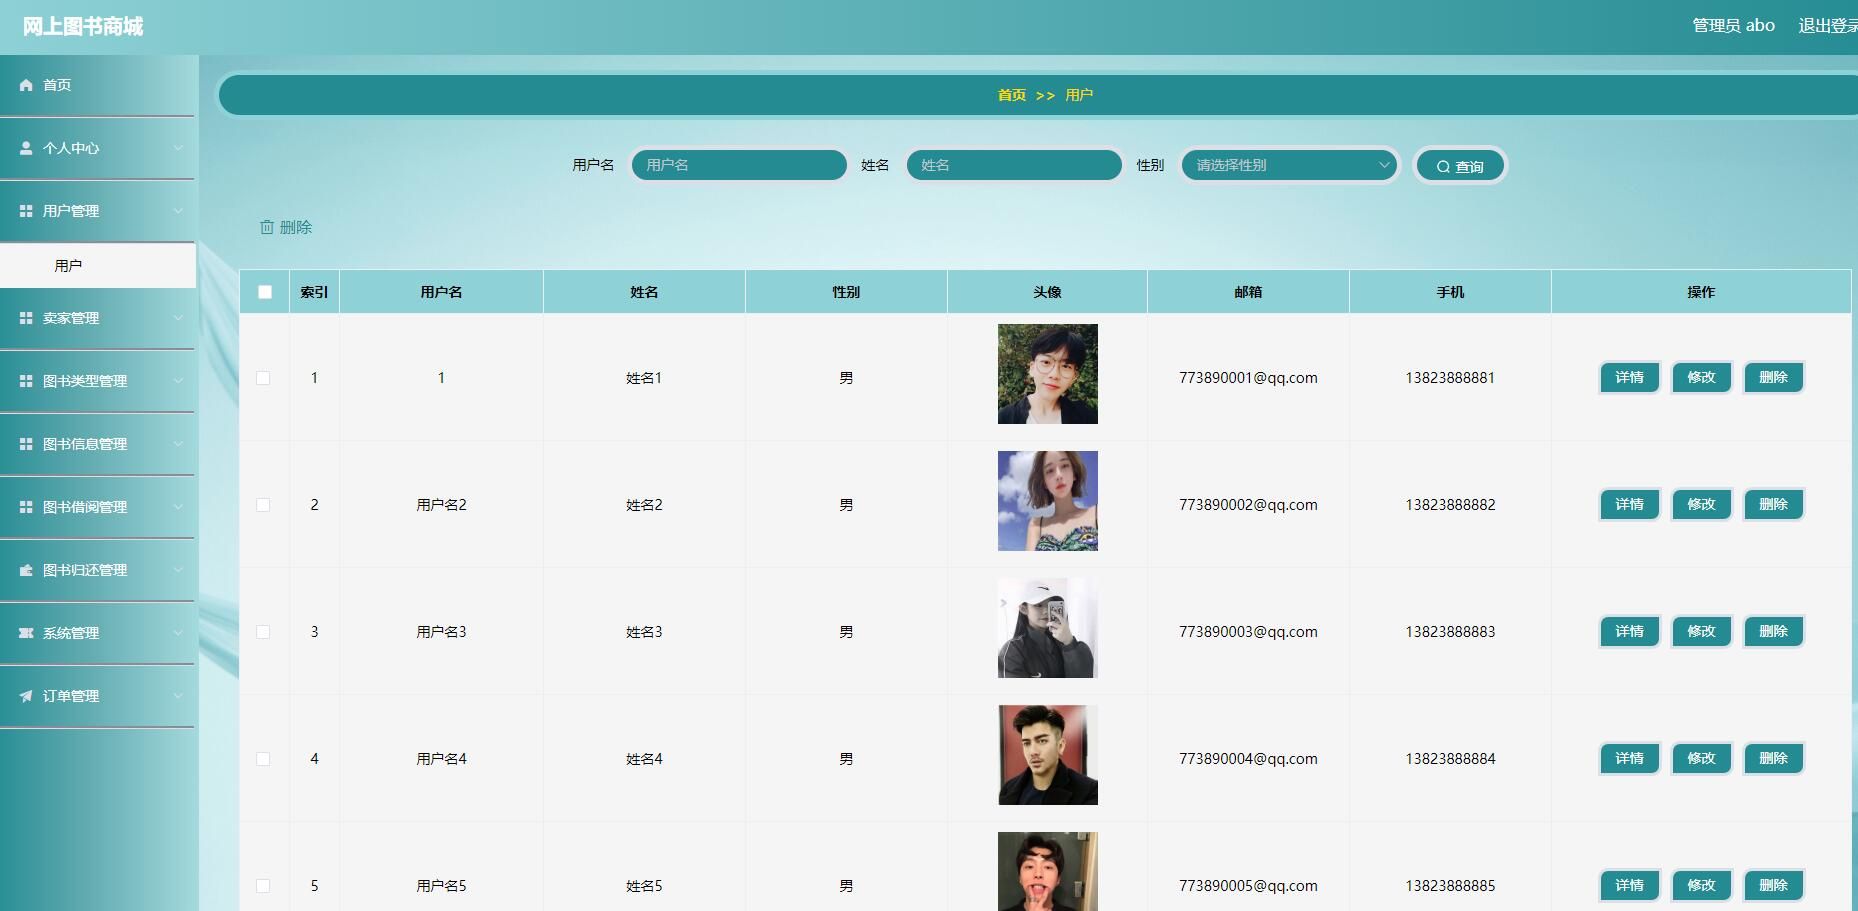This screenshot has width=1858, height=911.
Task: Expand the 图书信息管理 sidebar chevron
Action: (x=178, y=444)
